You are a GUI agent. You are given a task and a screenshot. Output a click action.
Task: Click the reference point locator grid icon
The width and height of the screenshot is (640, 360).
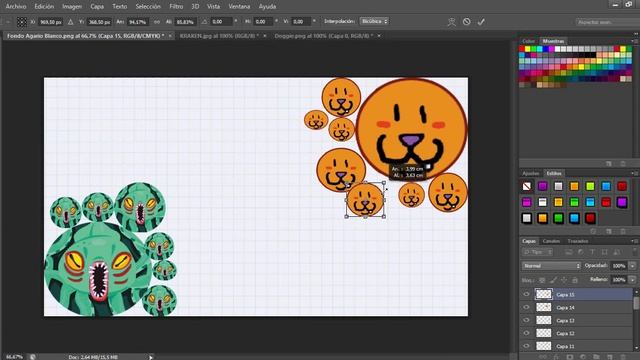click(x=22, y=22)
